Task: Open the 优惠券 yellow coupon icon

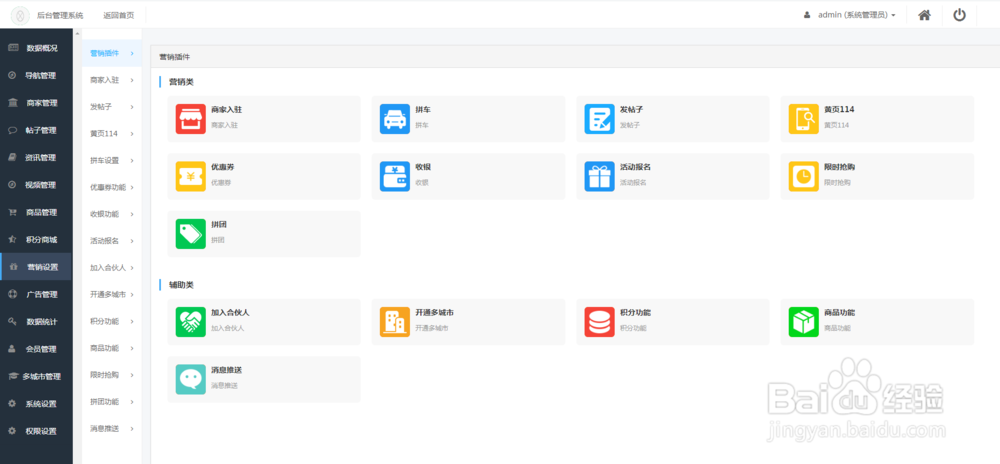Action: [191, 177]
